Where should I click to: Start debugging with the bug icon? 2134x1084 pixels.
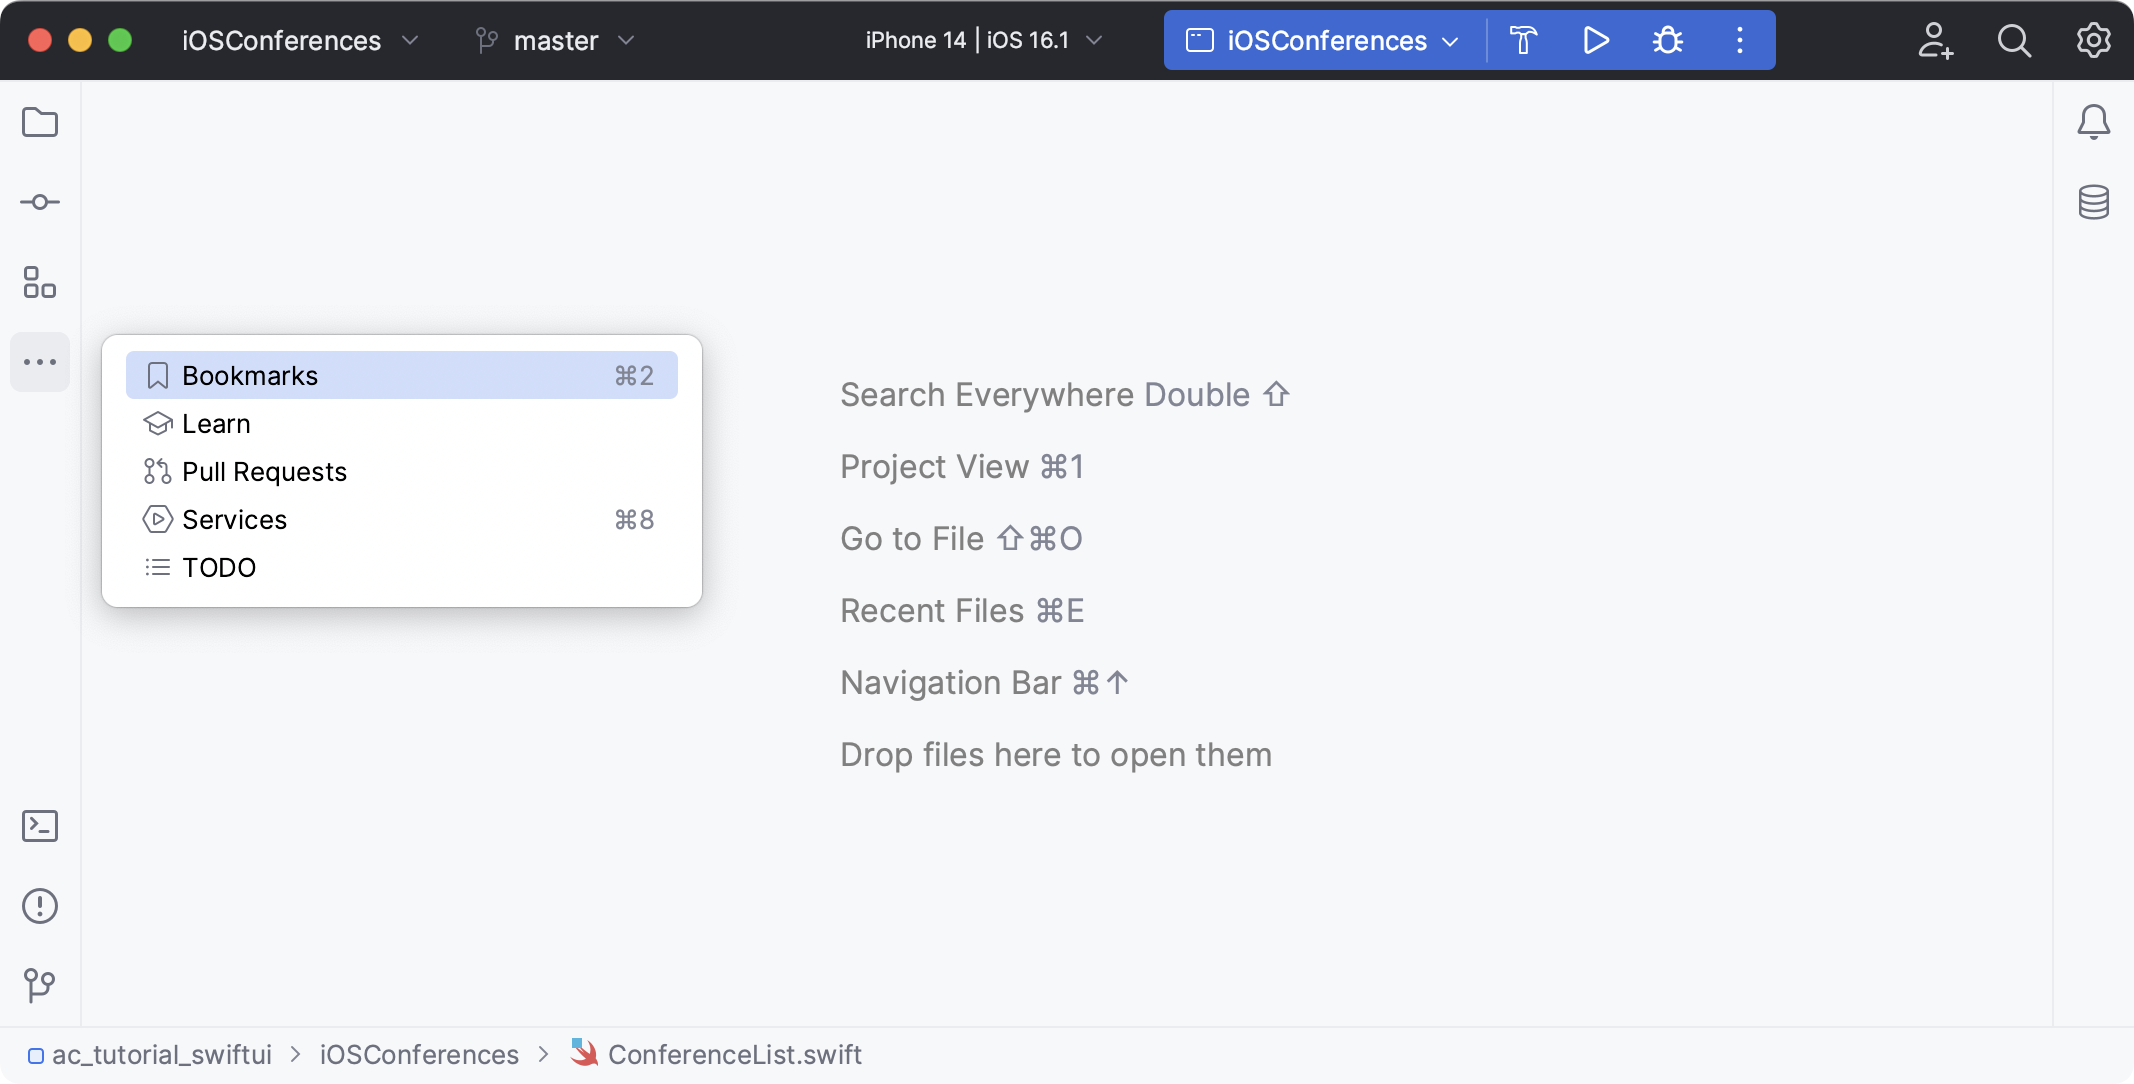[x=1668, y=40]
